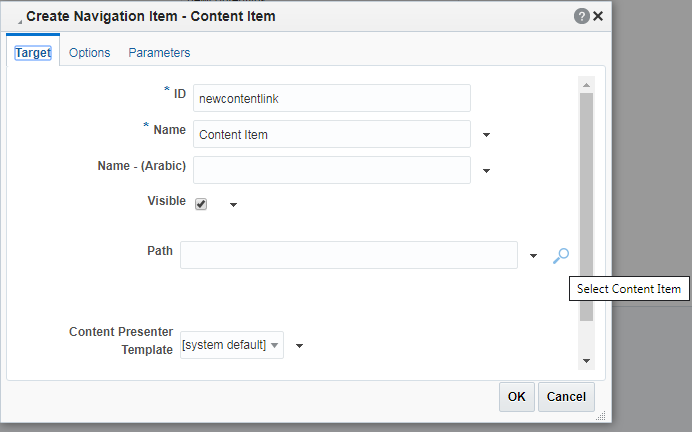Image resolution: width=692 pixels, height=432 pixels.
Task: Click the Select Content Item magnifier icon
Action: coord(561,255)
